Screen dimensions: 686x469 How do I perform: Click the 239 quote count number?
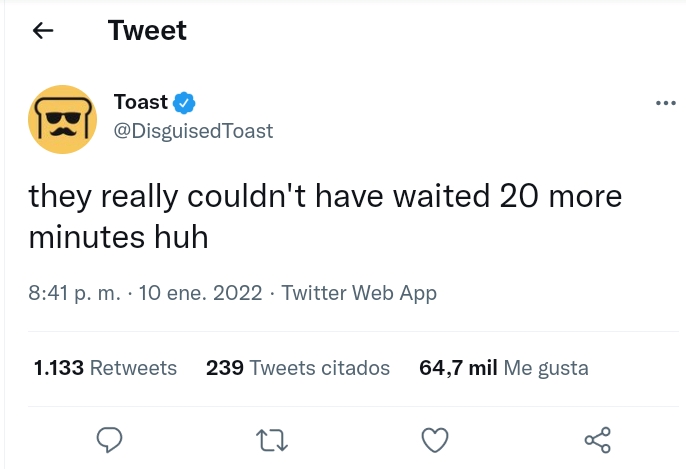pos(225,368)
